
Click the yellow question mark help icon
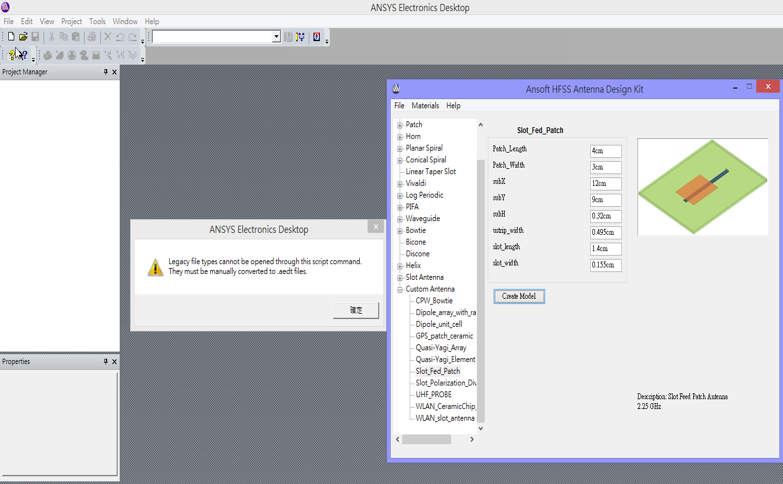12,55
